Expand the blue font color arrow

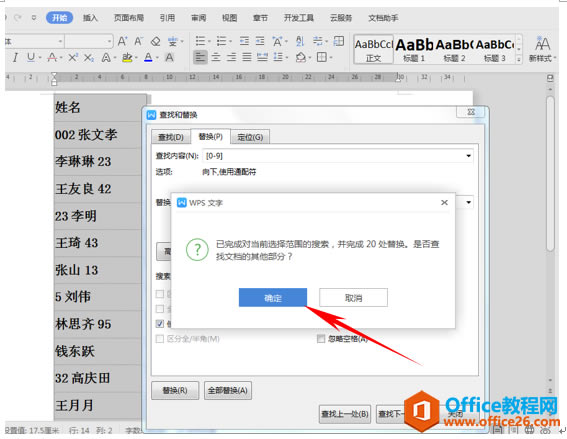(157, 57)
